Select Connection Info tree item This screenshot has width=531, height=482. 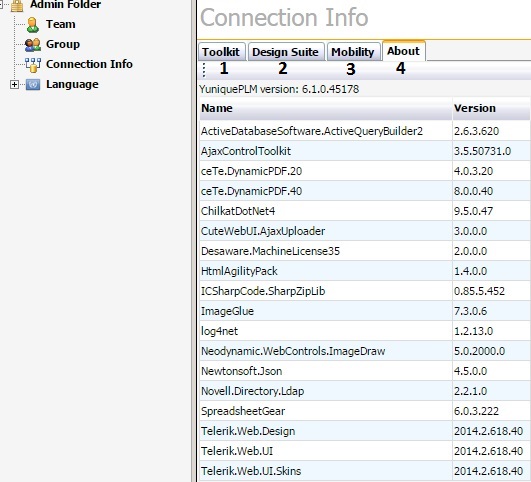click(x=89, y=64)
